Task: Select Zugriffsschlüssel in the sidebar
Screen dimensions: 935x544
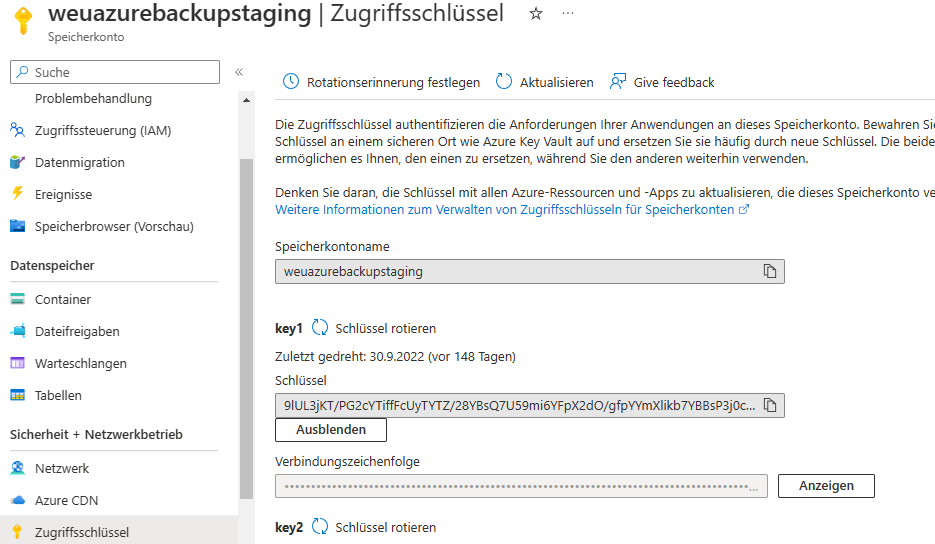Action: 82,533
